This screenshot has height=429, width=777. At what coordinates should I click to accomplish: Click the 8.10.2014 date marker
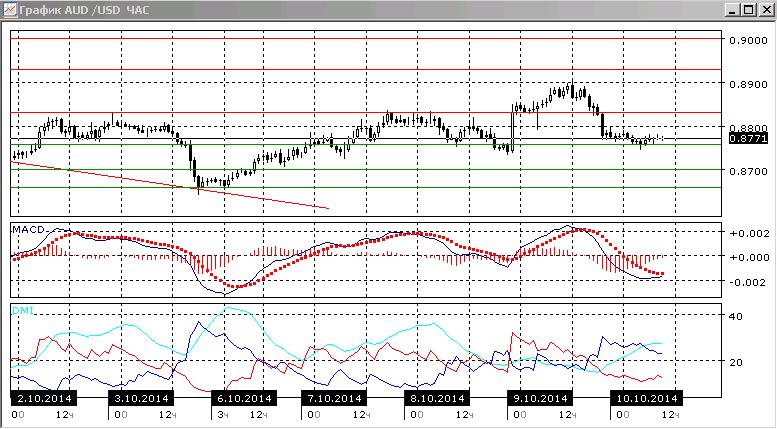(x=437, y=398)
